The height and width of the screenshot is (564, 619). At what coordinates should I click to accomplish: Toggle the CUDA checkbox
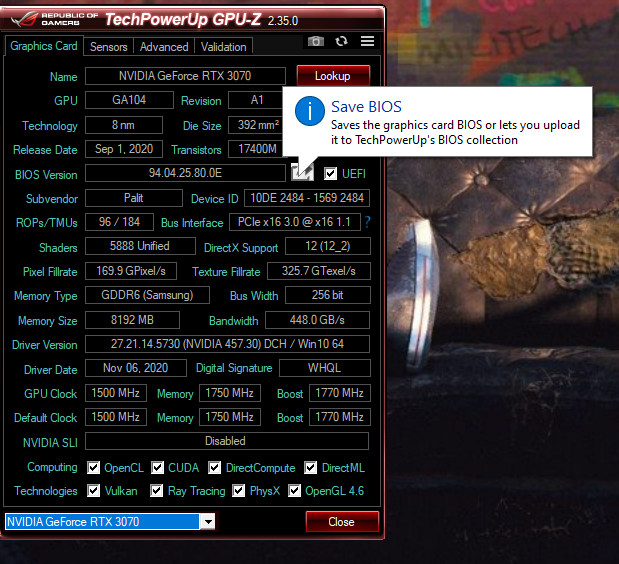pyautogui.click(x=158, y=468)
